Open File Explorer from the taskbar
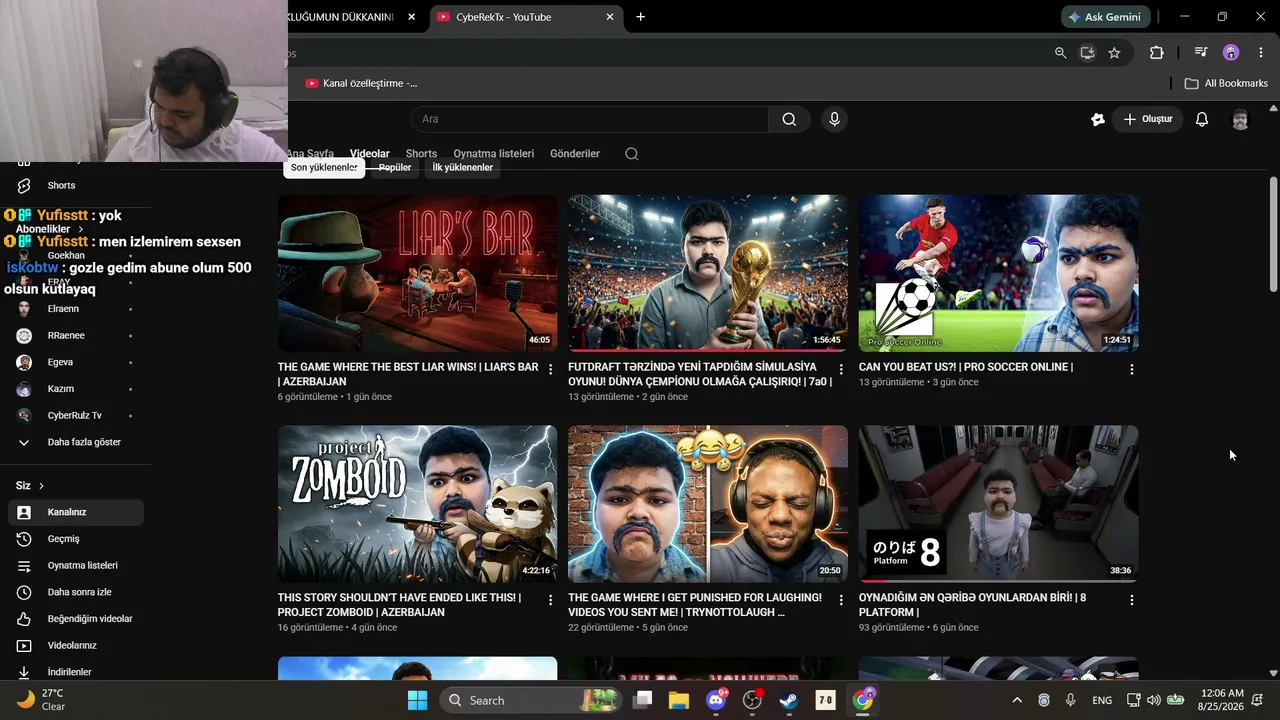This screenshot has height=720, width=1280. pos(679,700)
